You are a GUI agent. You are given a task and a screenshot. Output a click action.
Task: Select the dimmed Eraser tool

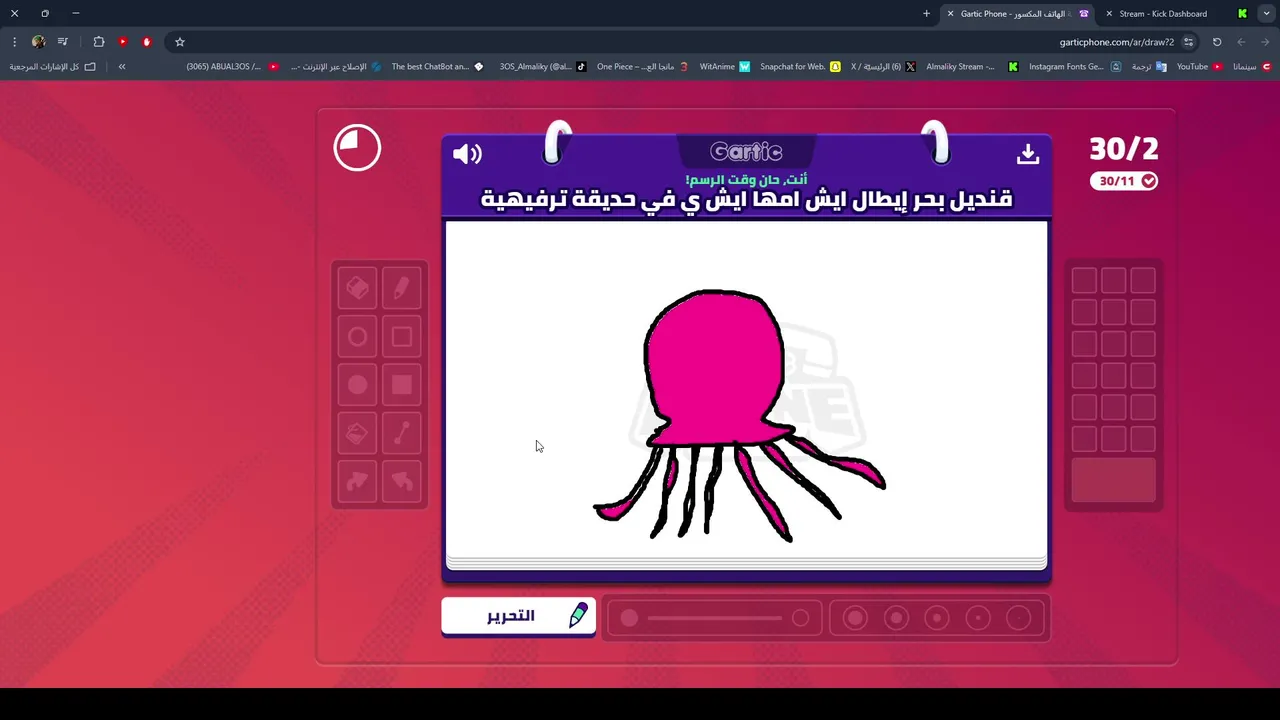tap(357, 289)
